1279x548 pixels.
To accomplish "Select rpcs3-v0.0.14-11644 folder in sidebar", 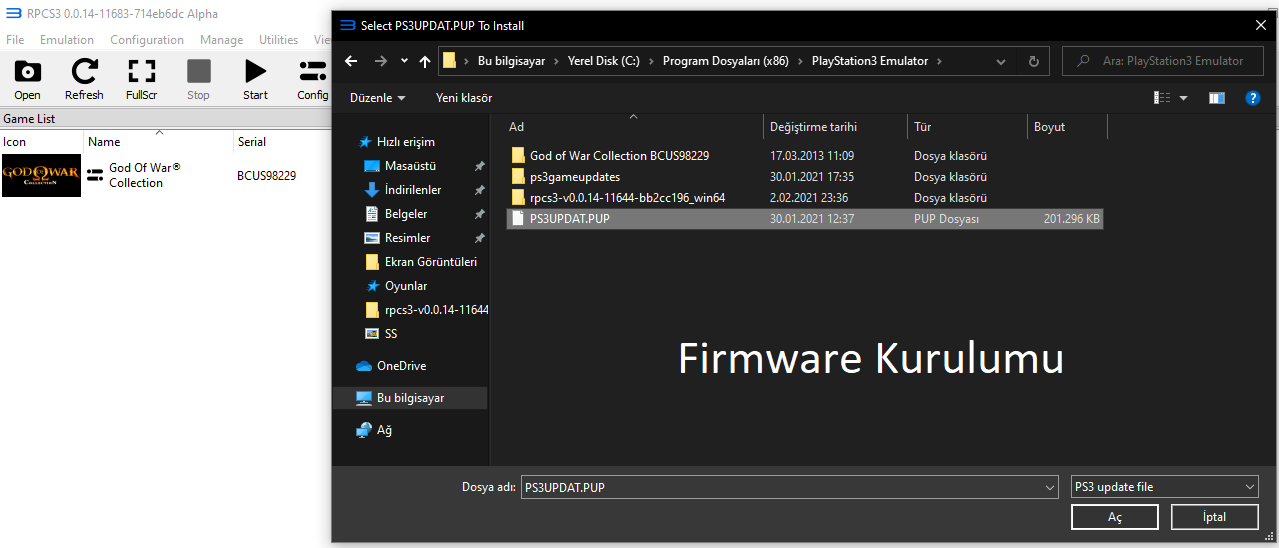I will 436,310.
